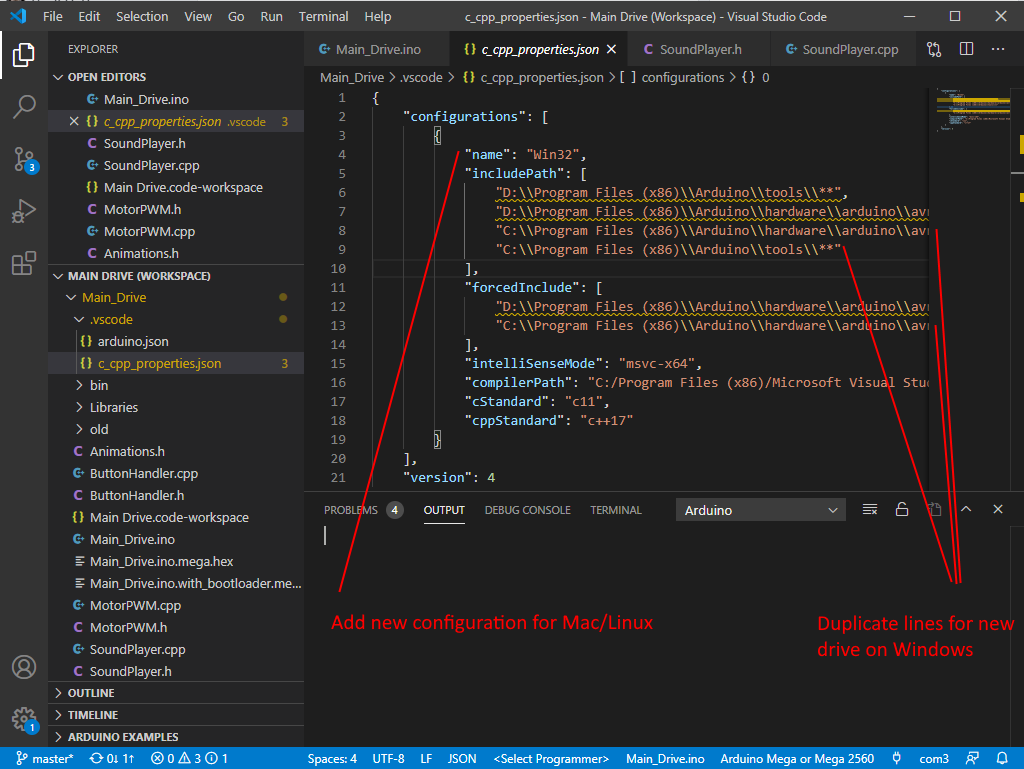Open the Problems panel tab

point(363,510)
